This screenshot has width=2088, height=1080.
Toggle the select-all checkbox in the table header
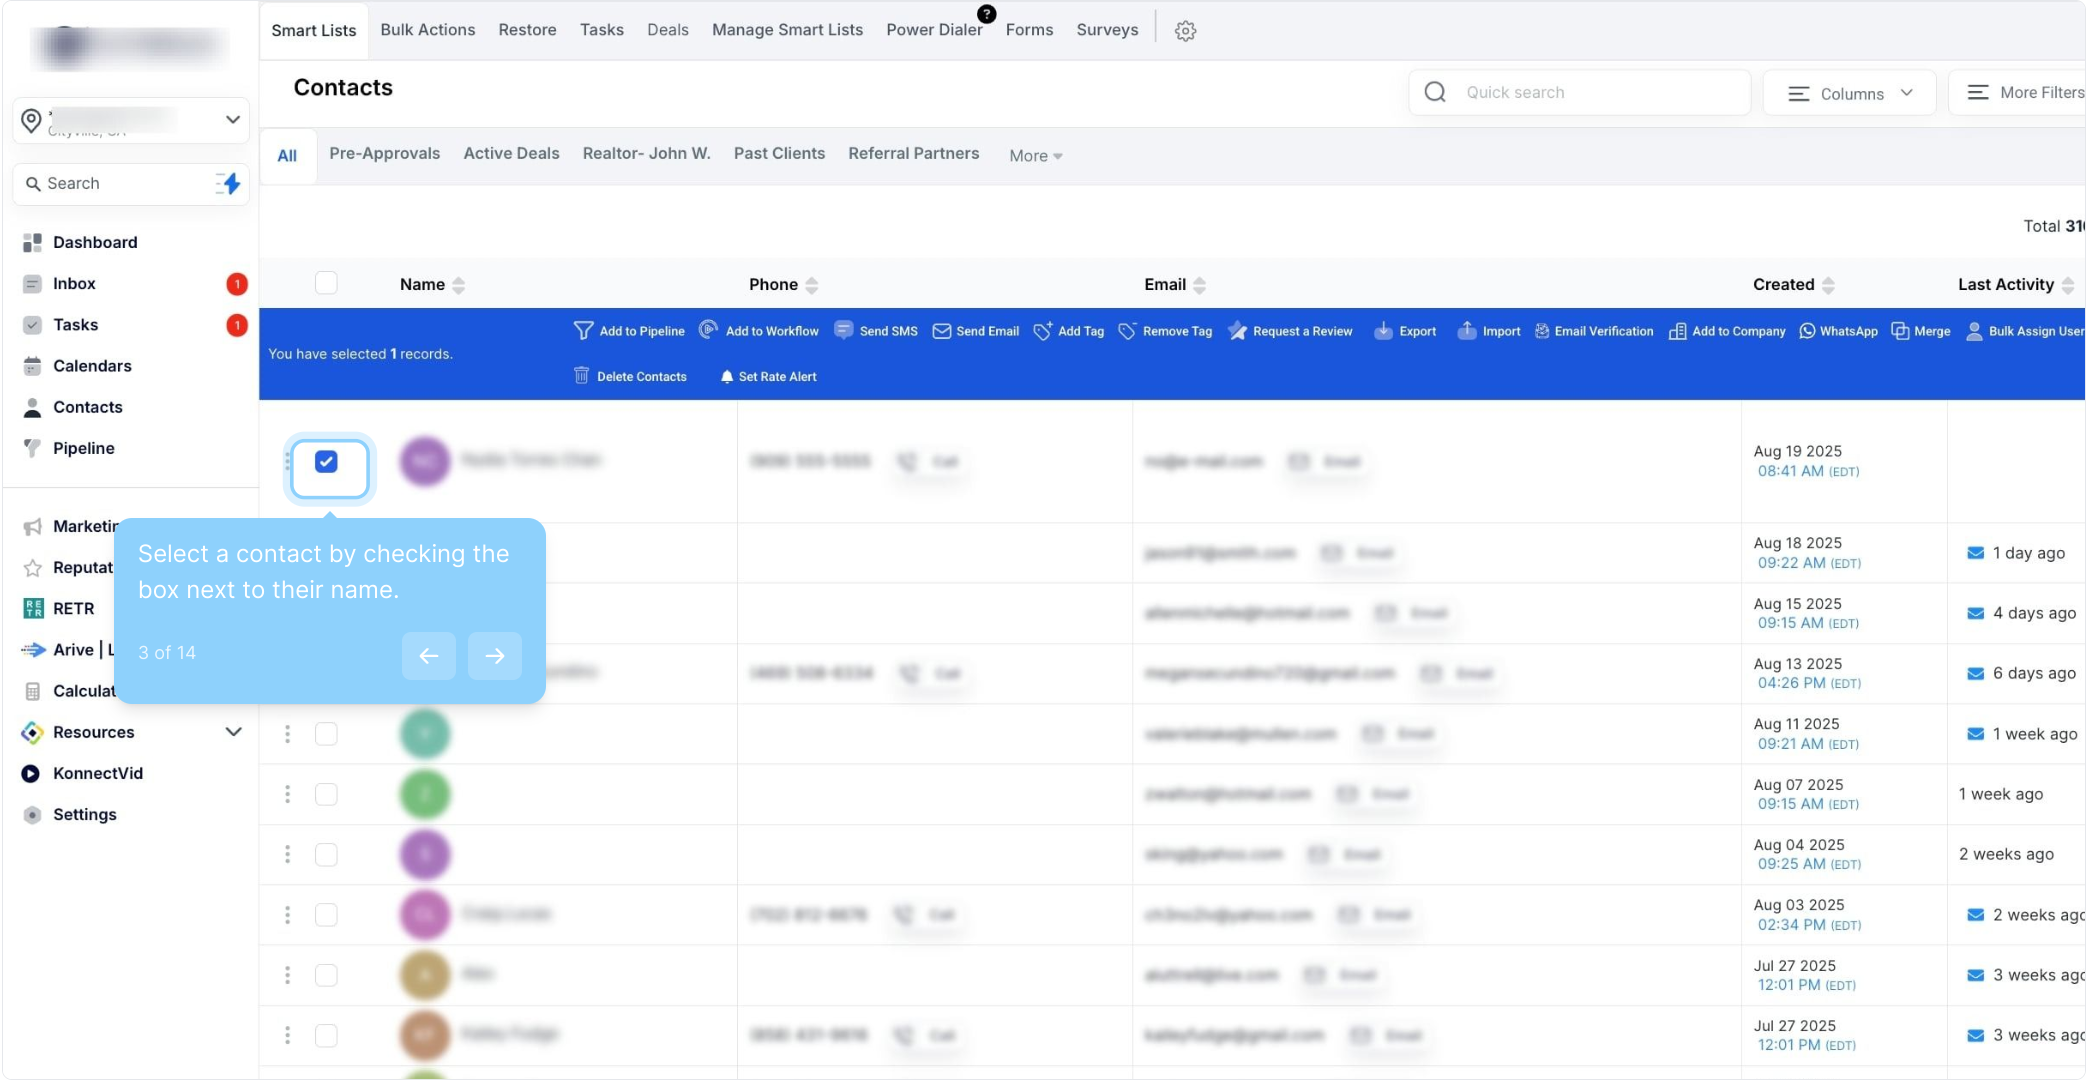point(326,283)
